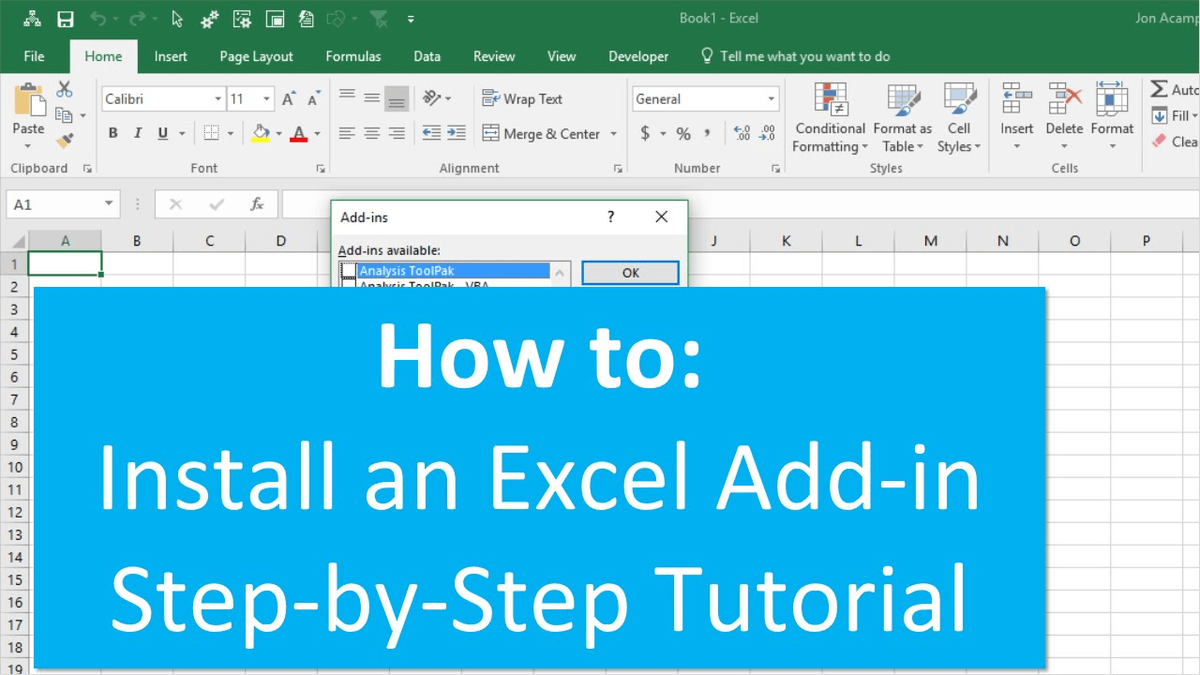This screenshot has width=1200, height=675.
Task: Toggle Underline formatting
Action: 161,133
